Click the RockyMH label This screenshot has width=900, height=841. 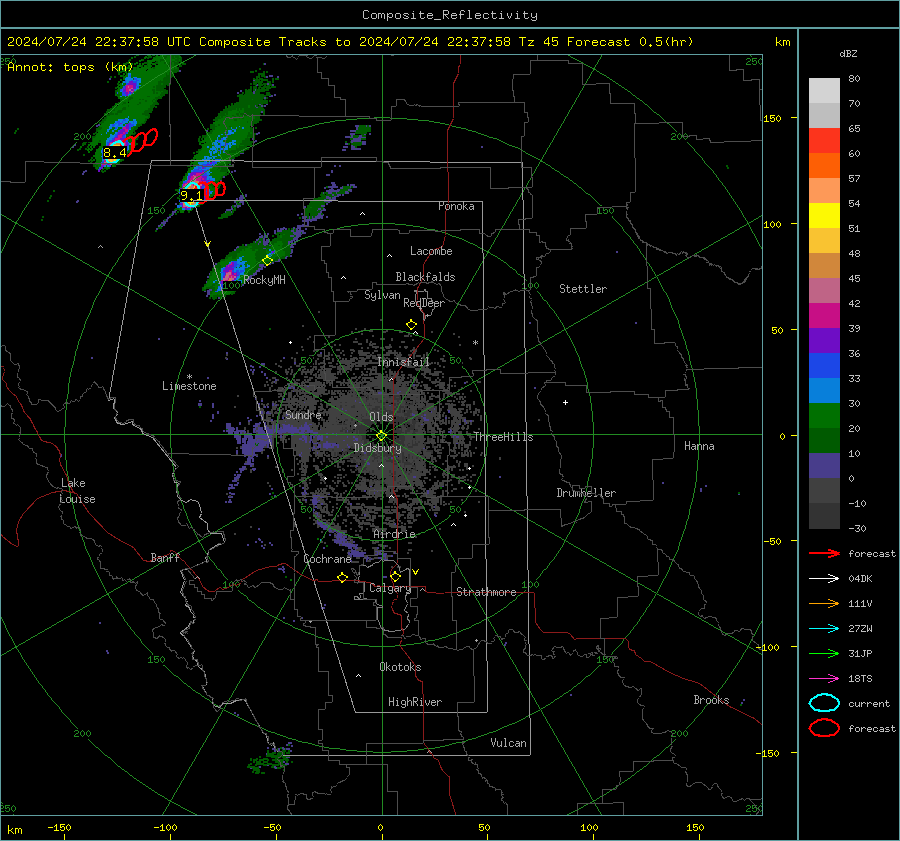pos(264,280)
